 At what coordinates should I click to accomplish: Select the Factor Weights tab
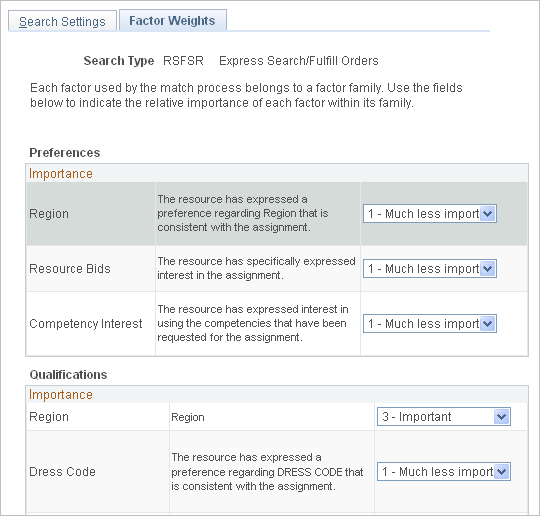[172, 21]
